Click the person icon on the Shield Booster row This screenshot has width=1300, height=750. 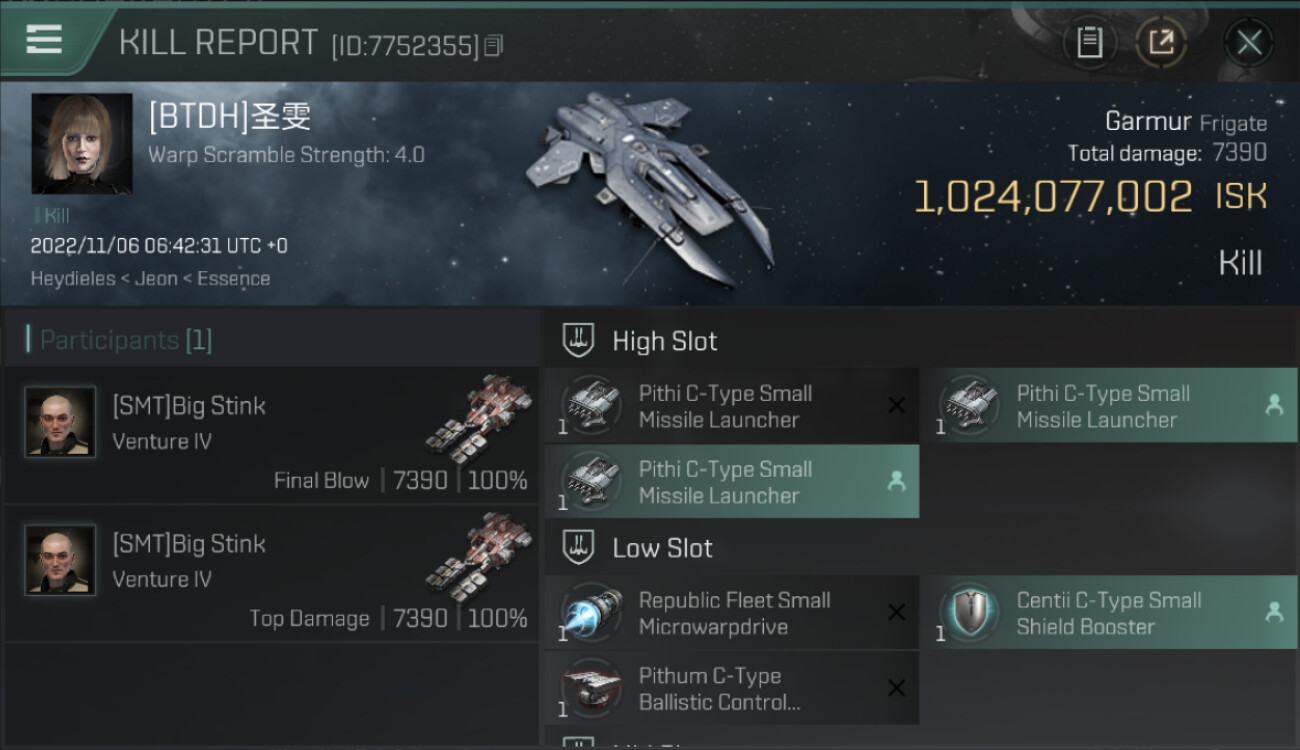coord(1274,612)
